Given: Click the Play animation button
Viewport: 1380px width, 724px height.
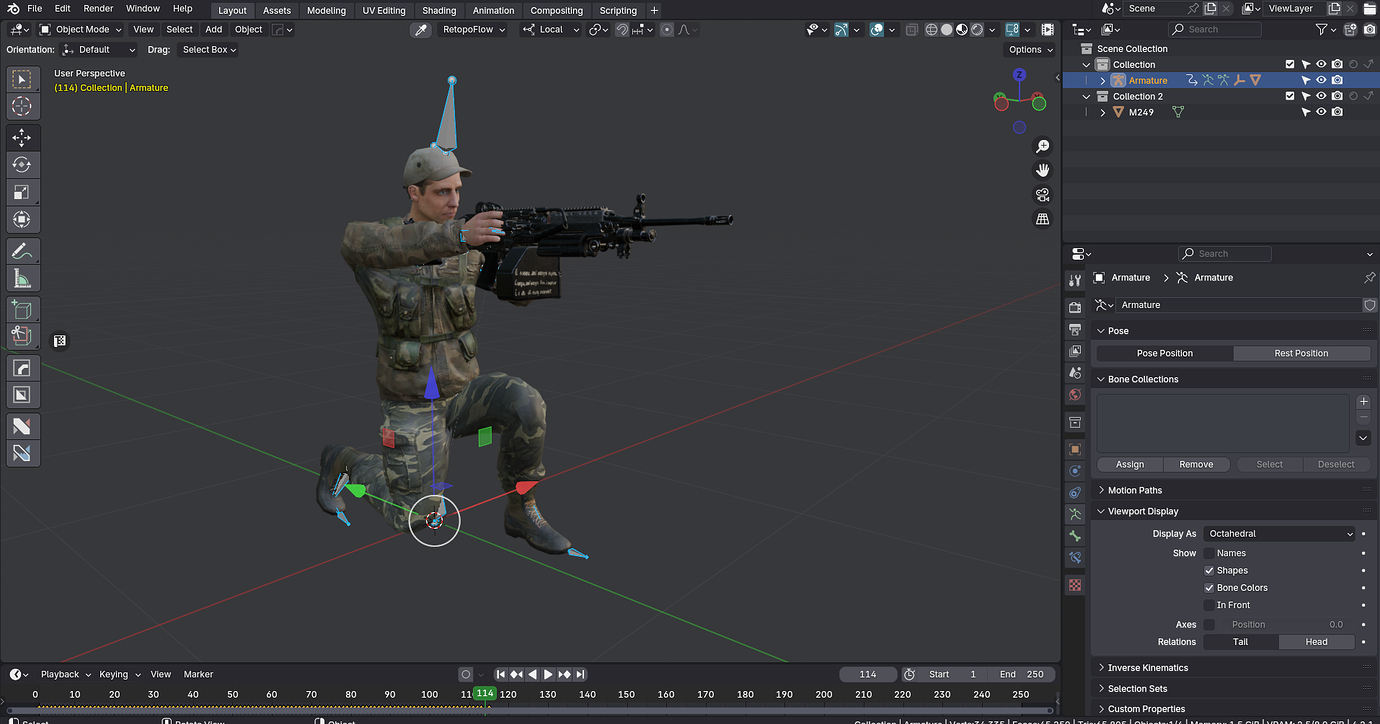Looking at the screenshot, I should pos(548,674).
